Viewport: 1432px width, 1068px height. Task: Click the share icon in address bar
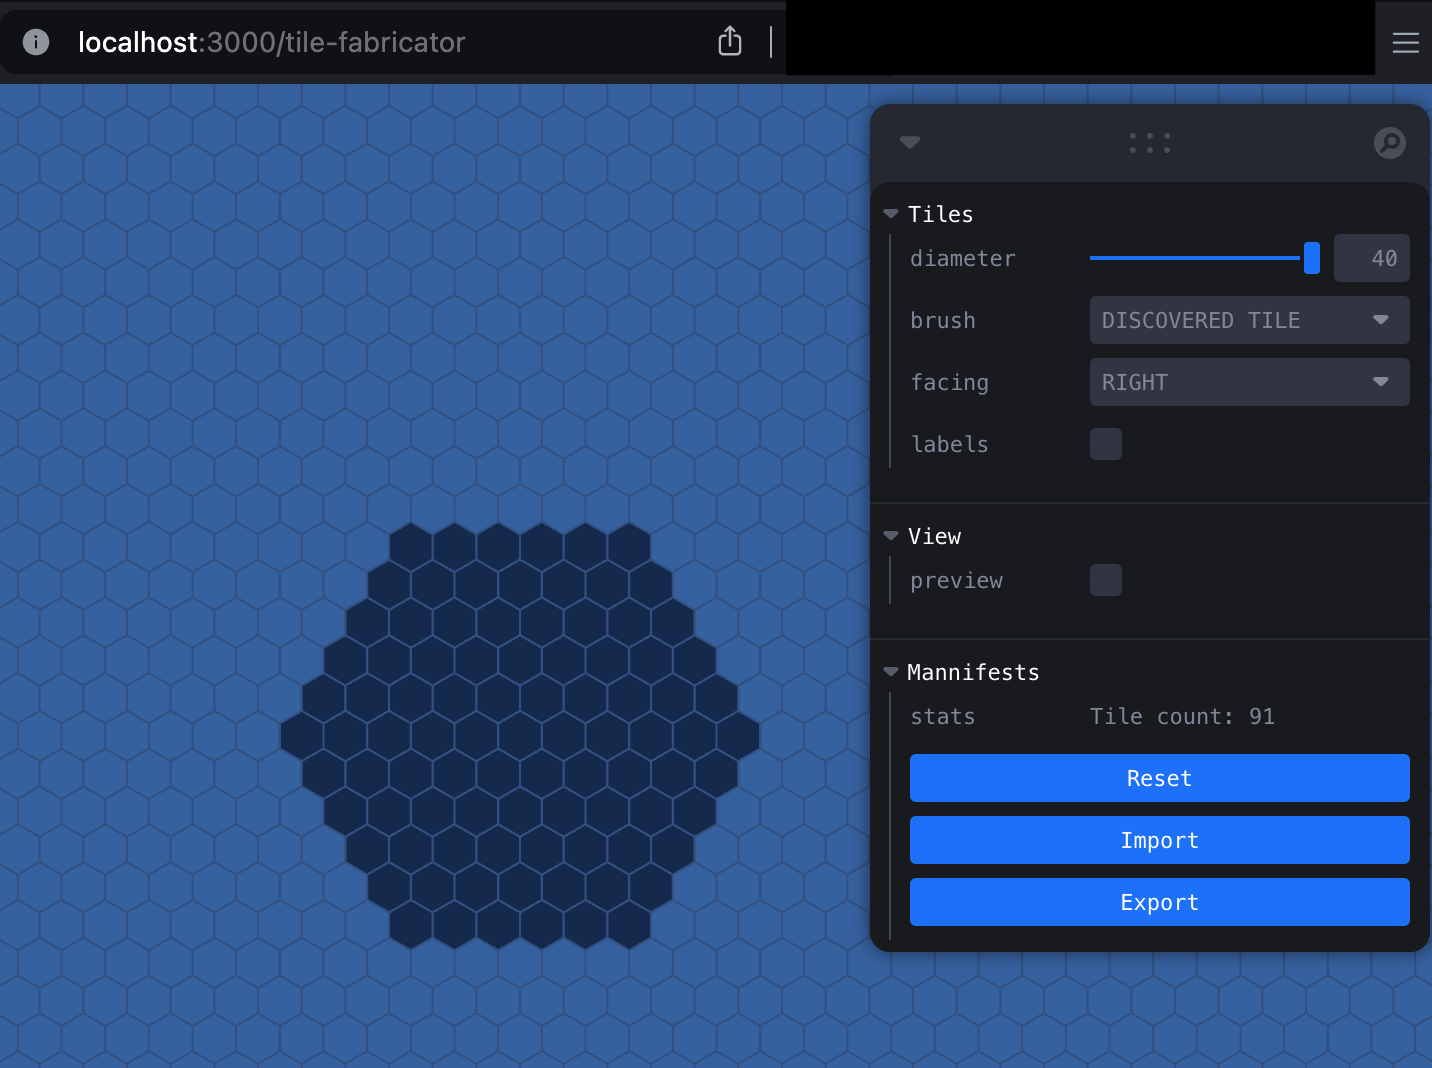click(730, 42)
